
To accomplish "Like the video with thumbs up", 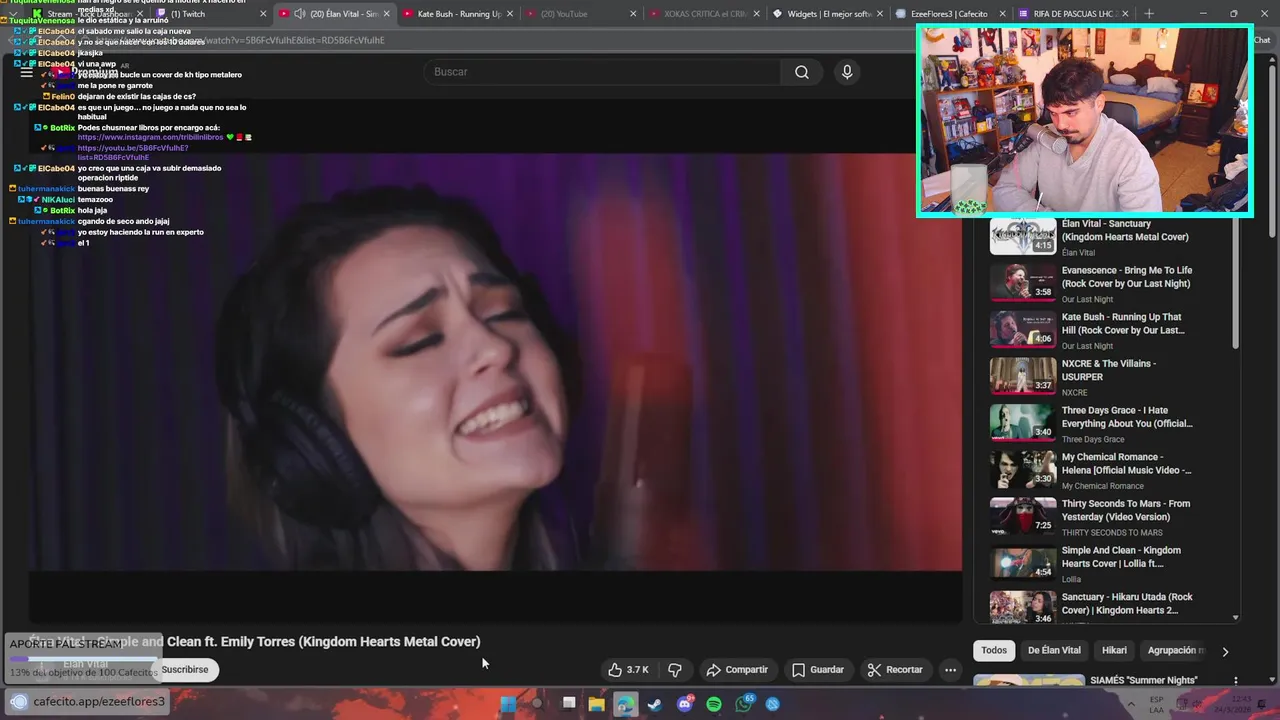I will pyautogui.click(x=629, y=670).
